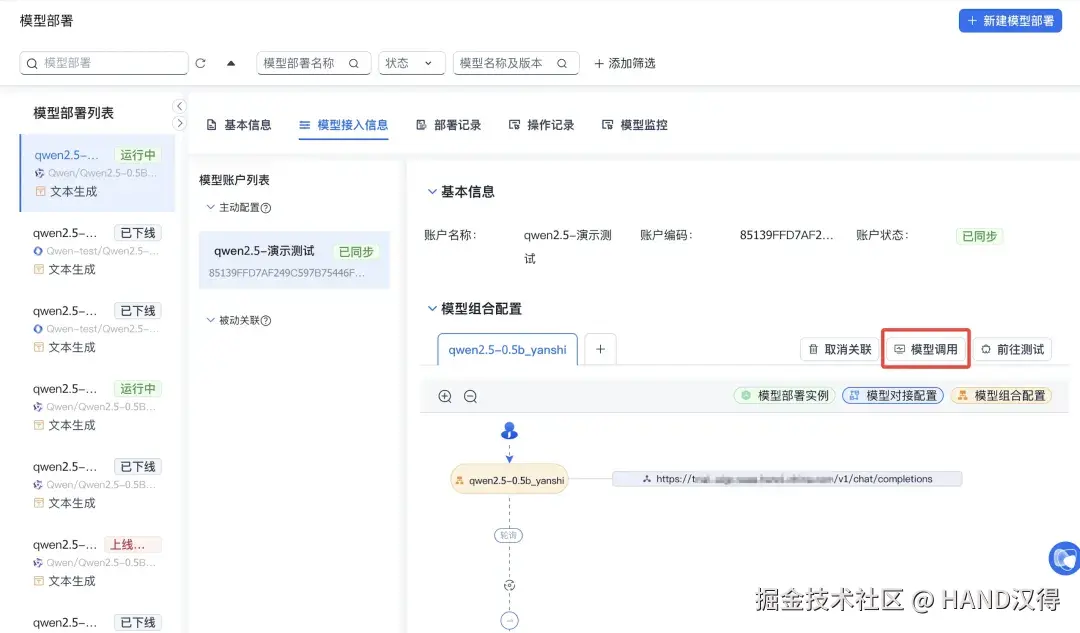This screenshot has height=633, width=1080.
Task: Click the 取消关联 button
Action: coord(840,349)
